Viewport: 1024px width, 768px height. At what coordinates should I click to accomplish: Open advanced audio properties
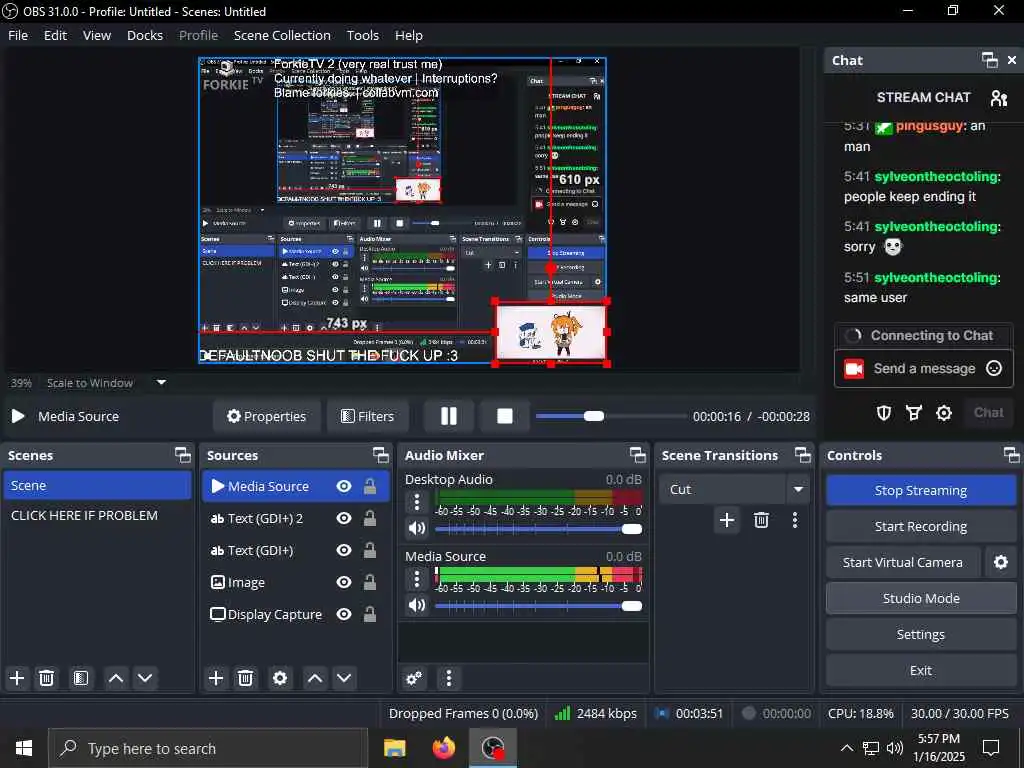414,678
